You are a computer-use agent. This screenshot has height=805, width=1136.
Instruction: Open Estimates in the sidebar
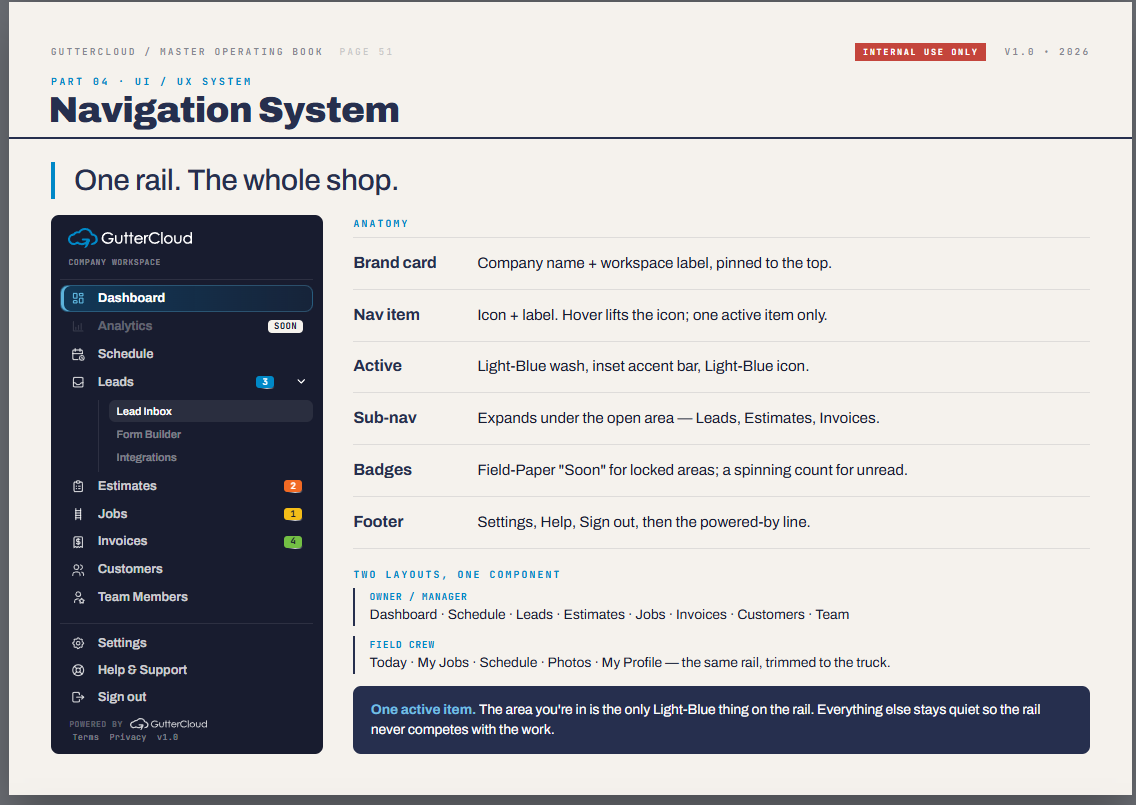coord(187,486)
